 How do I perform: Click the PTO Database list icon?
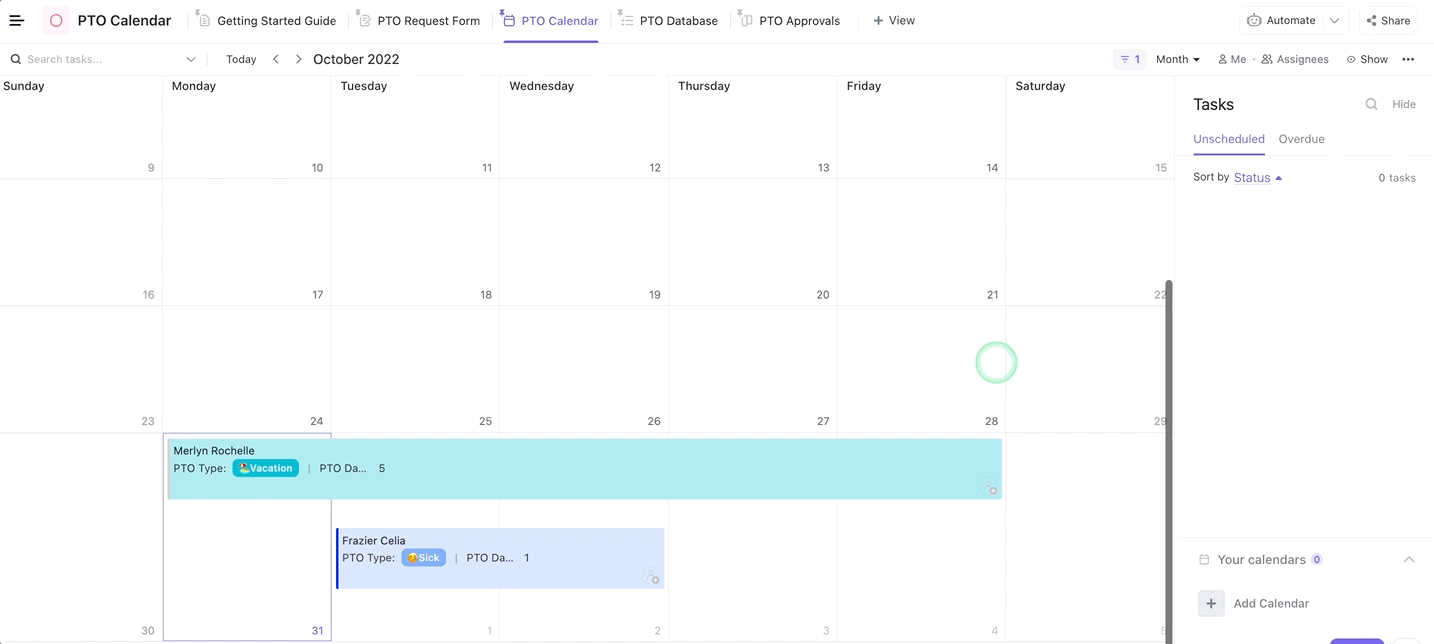click(x=625, y=19)
